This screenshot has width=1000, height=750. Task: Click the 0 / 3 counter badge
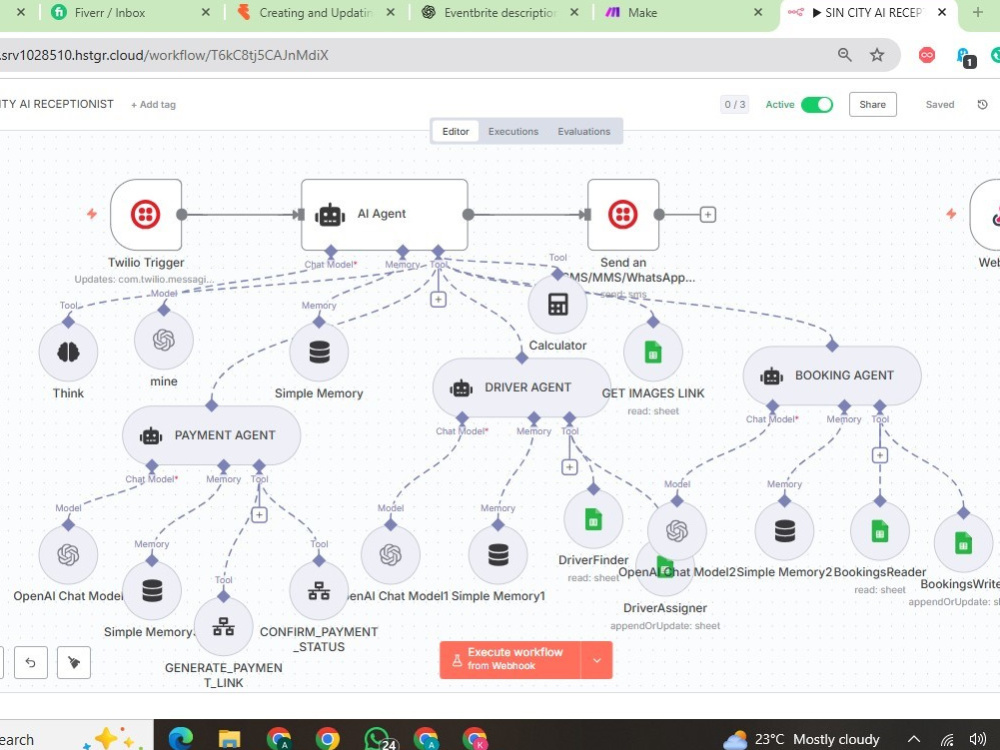pyautogui.click(x=735, y=105)
